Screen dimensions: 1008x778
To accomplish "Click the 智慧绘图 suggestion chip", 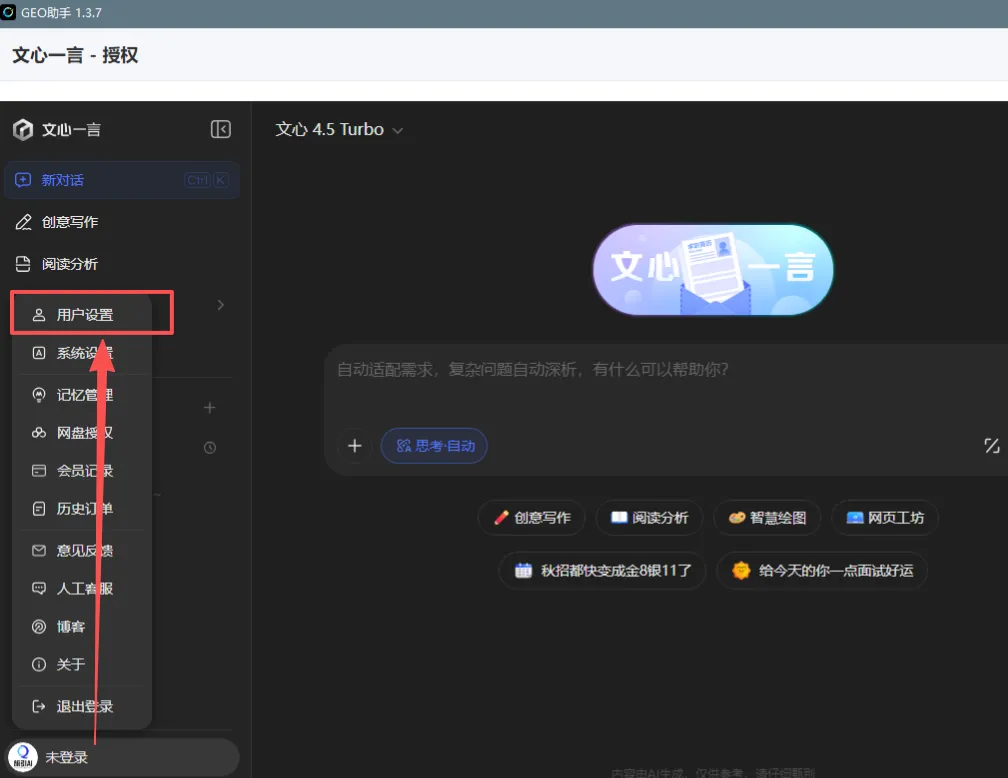I will point(767,518).
